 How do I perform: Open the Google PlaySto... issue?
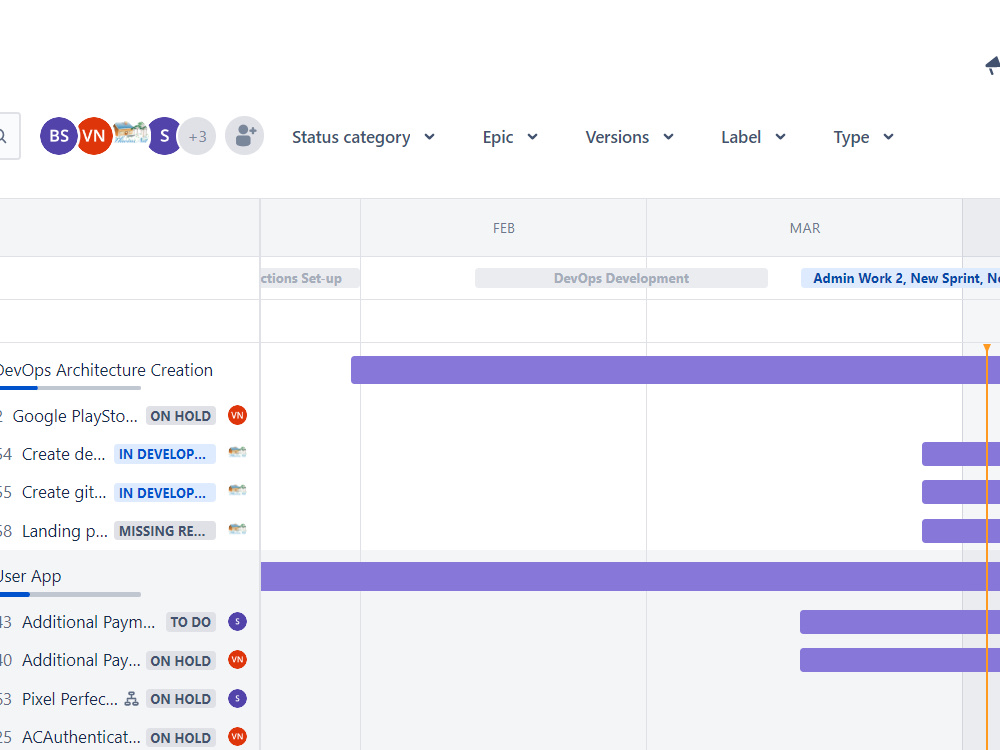75,416
